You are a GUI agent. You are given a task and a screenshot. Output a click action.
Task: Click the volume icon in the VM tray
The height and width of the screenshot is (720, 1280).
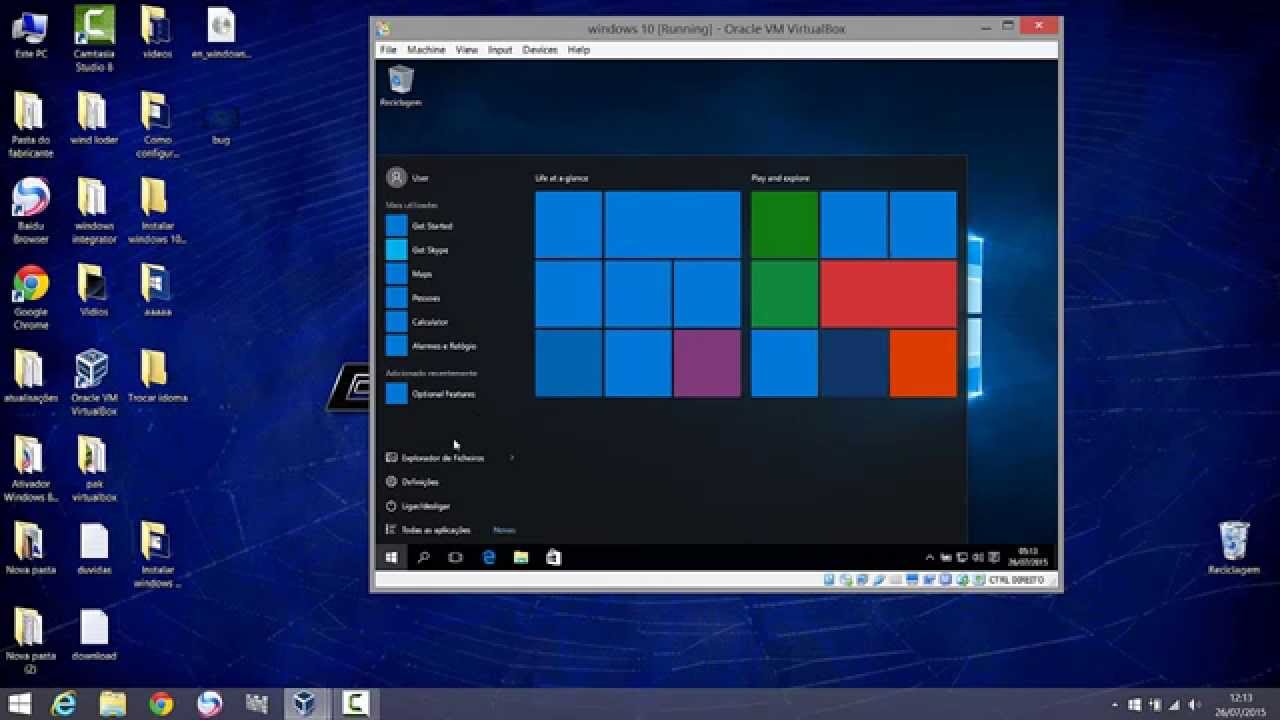click(977, 557)
